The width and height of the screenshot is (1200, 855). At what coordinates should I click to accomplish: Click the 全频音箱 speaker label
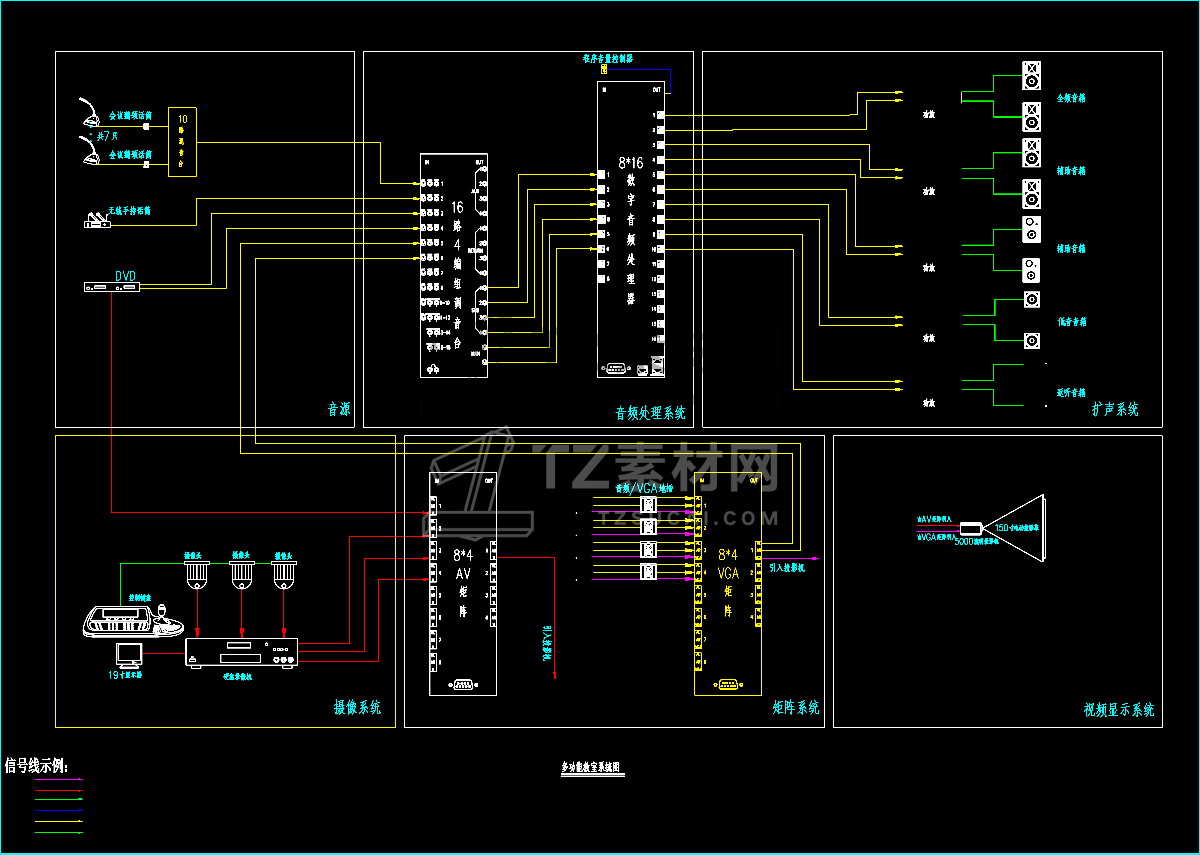[1071, 99]
